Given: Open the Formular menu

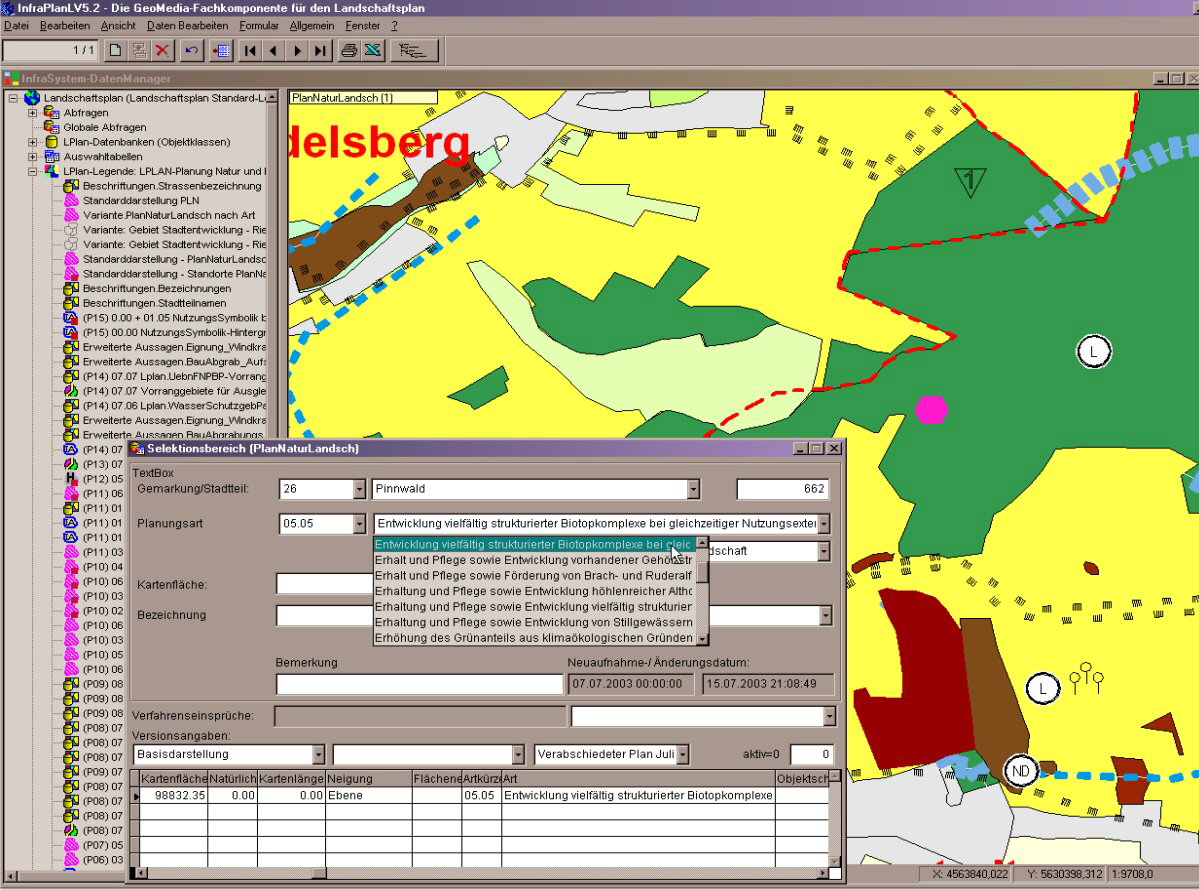Looking at the screenshot, I should click(x=259, y=25).
